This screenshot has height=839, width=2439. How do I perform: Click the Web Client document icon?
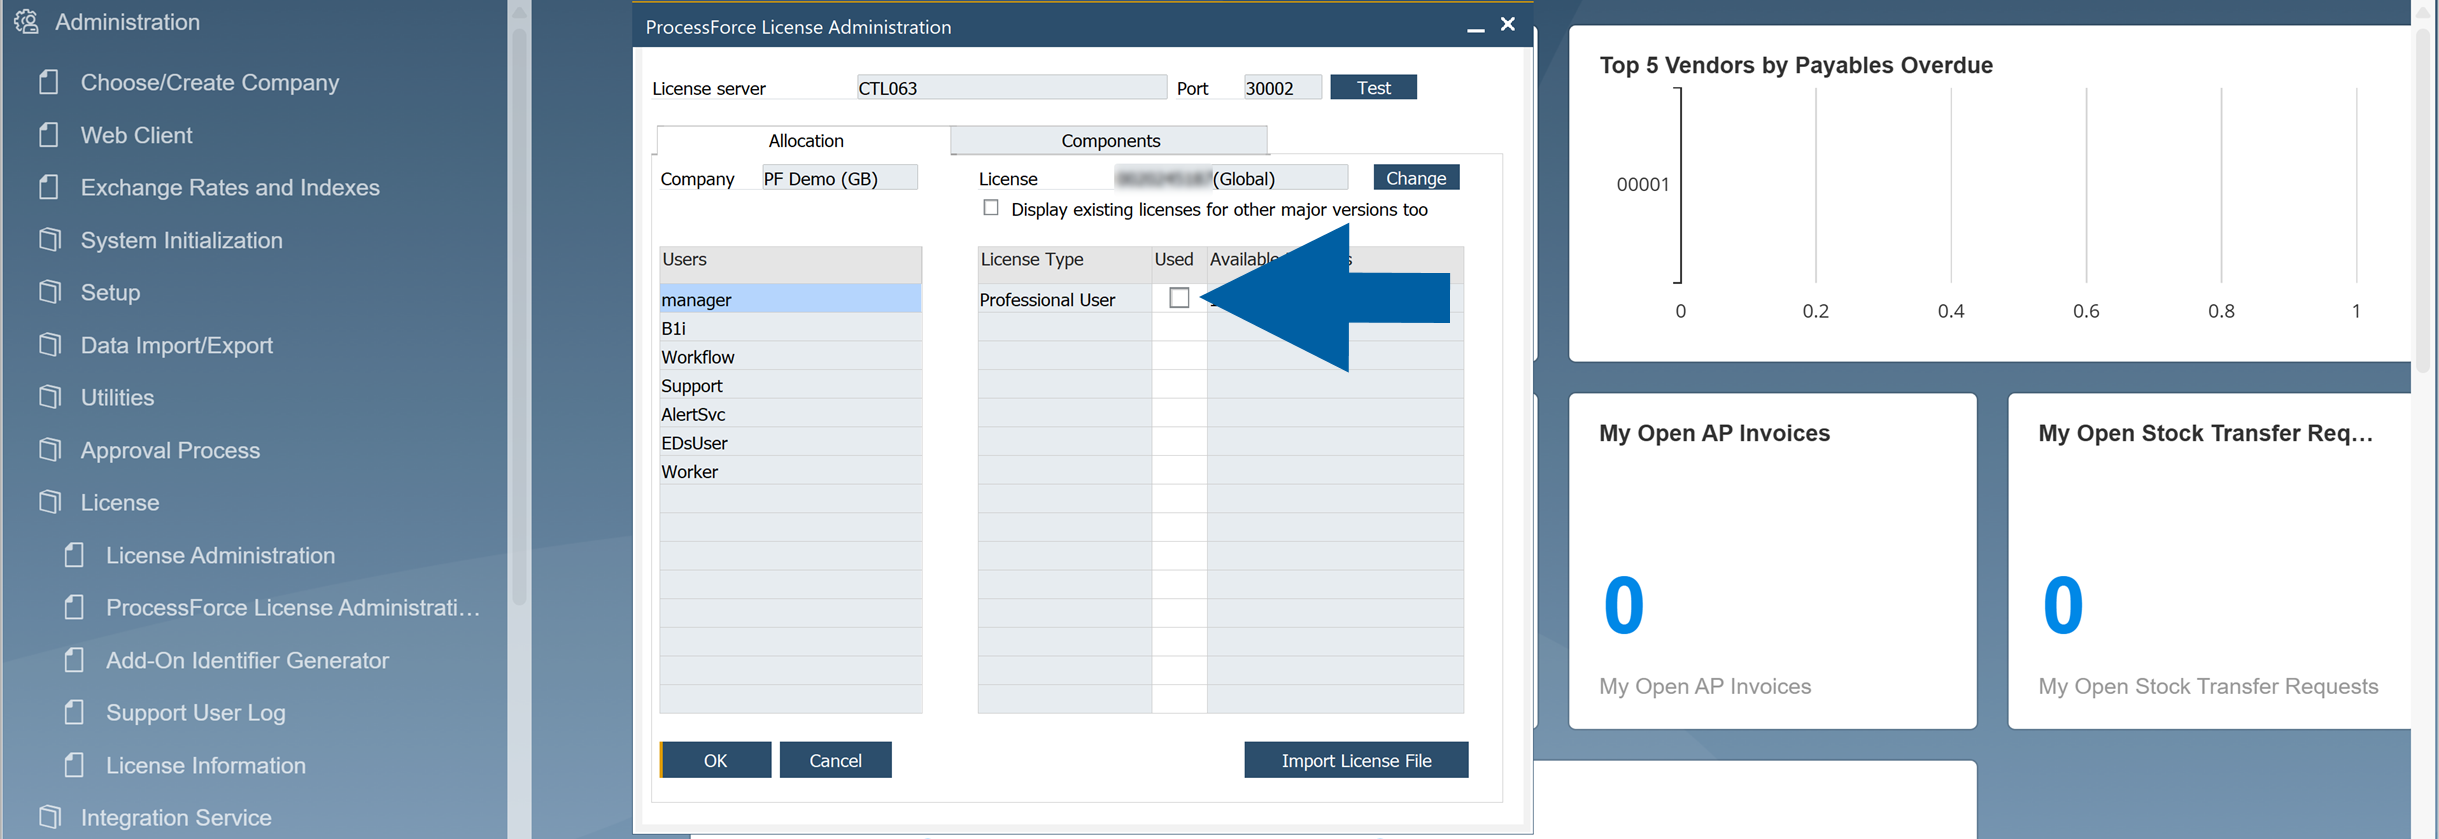[x=49, y=134]
